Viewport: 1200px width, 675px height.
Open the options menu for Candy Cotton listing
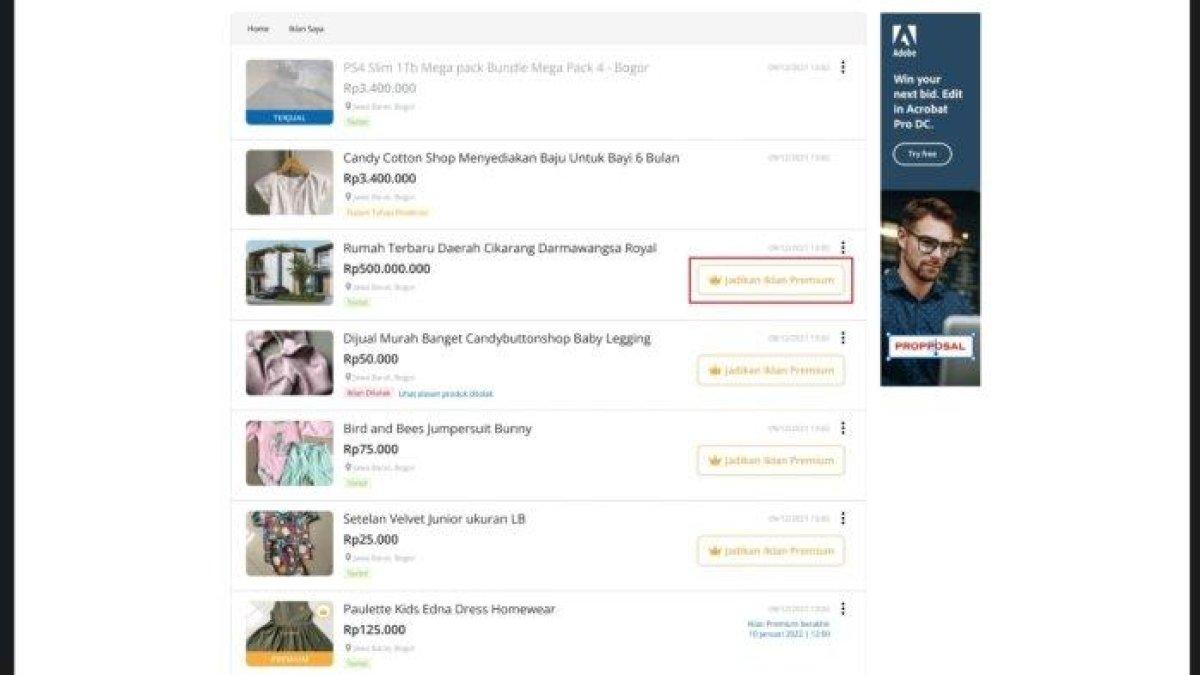pyautogui.click(x=845, y=155)
